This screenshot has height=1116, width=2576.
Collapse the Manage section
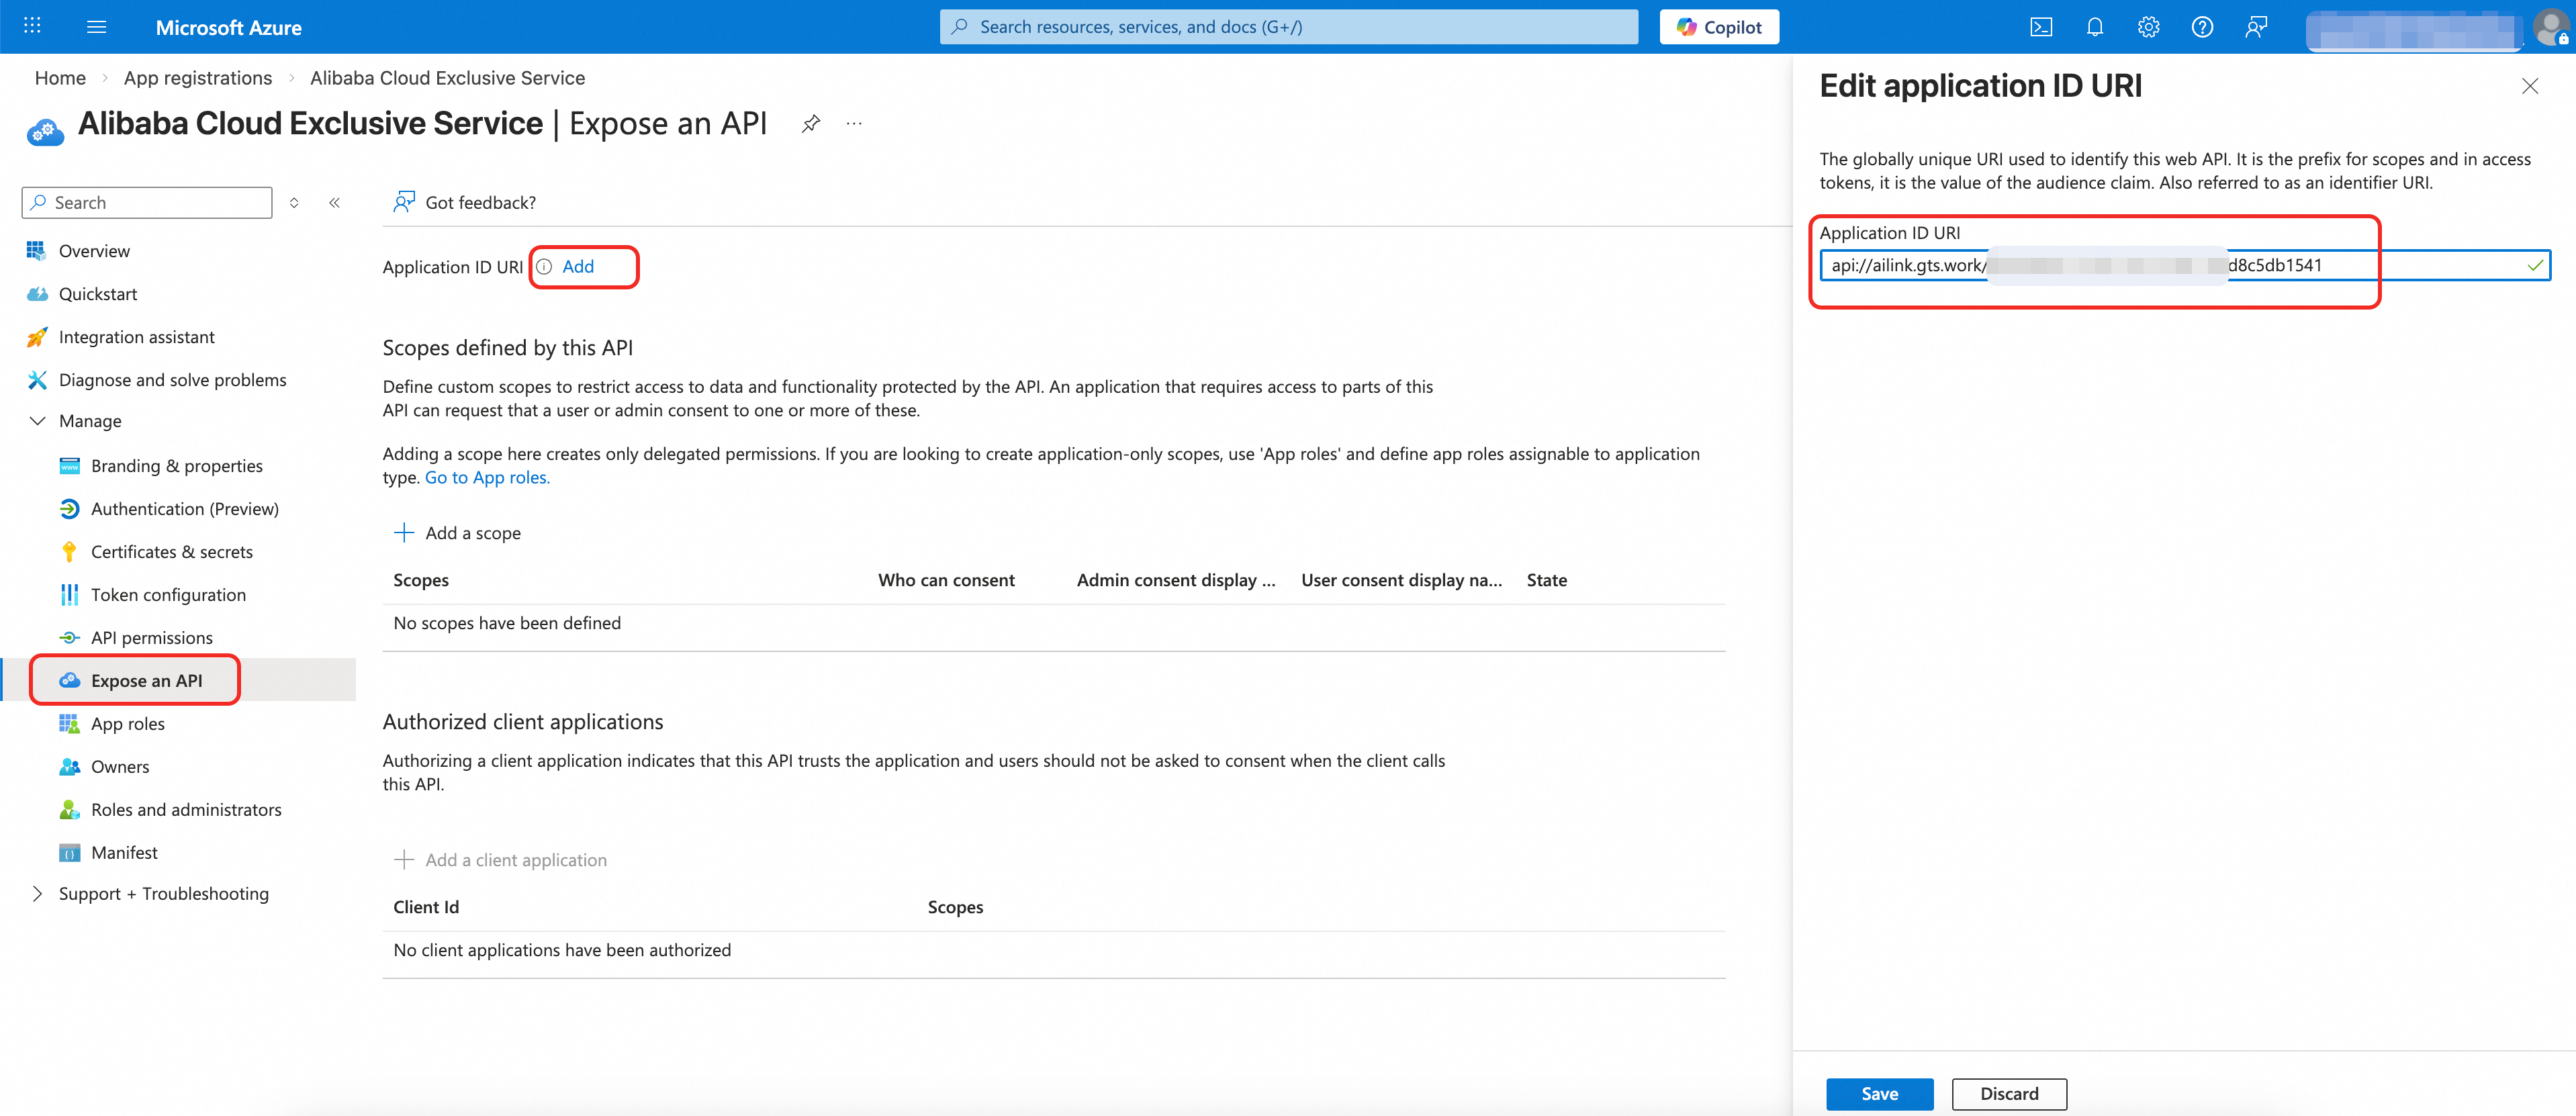click(x=38, y=421)
